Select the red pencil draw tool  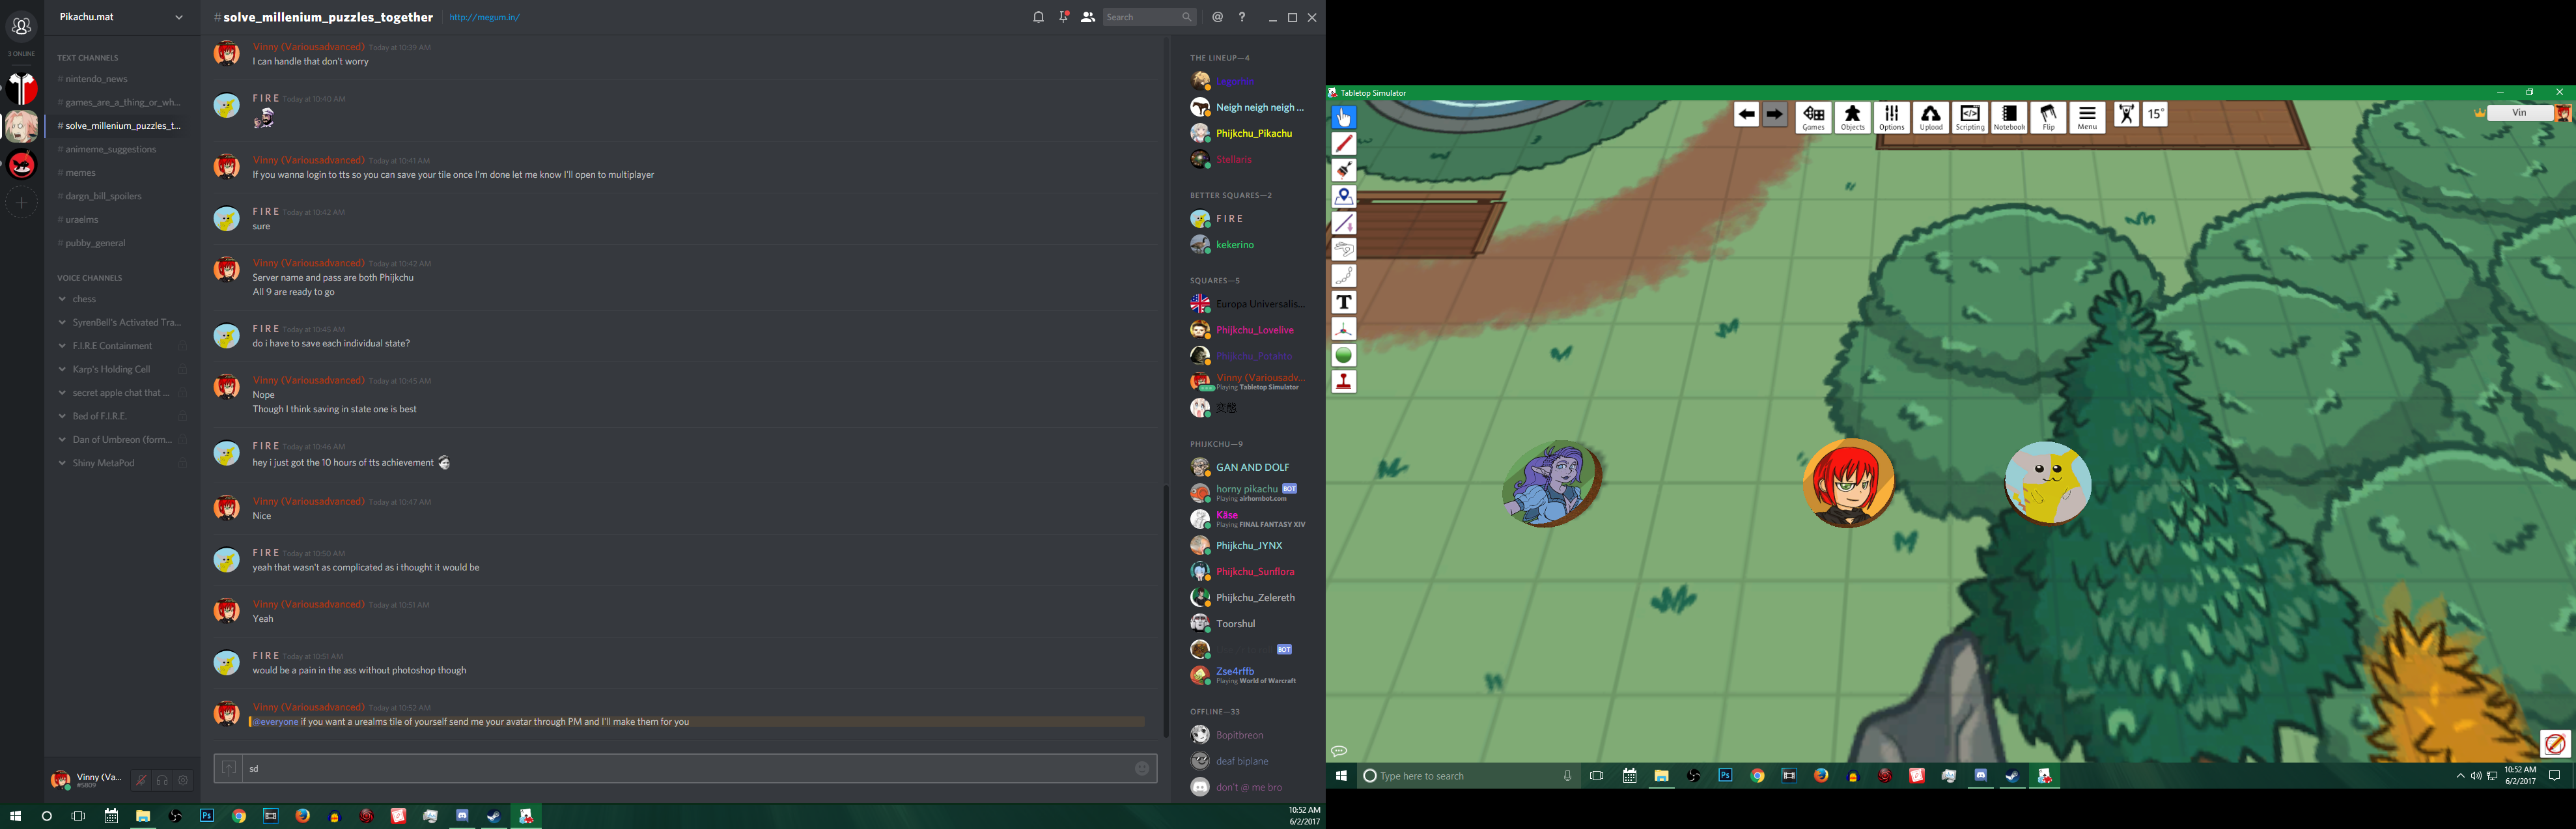pyautogui.click(x=1343, y=144)
